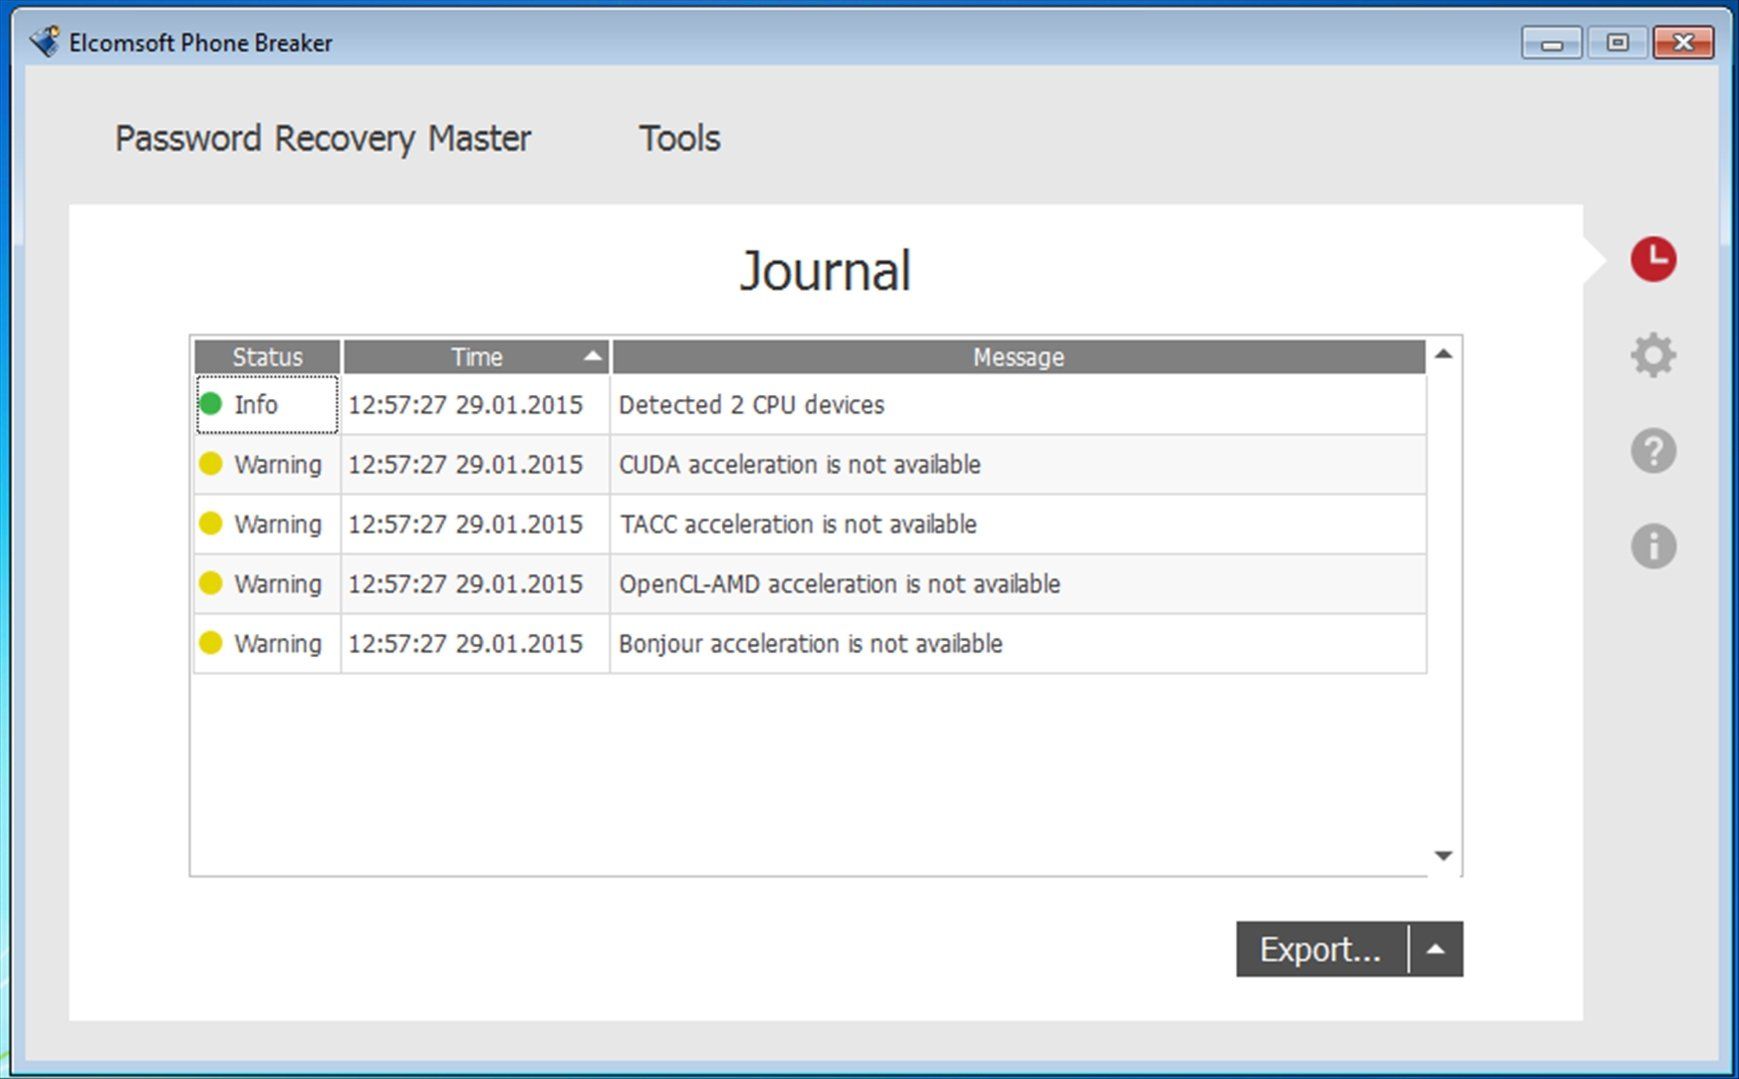This screenshot has height=1079, width=1739.
Task: Select green status dot in Info row
Action: [210, 404]
